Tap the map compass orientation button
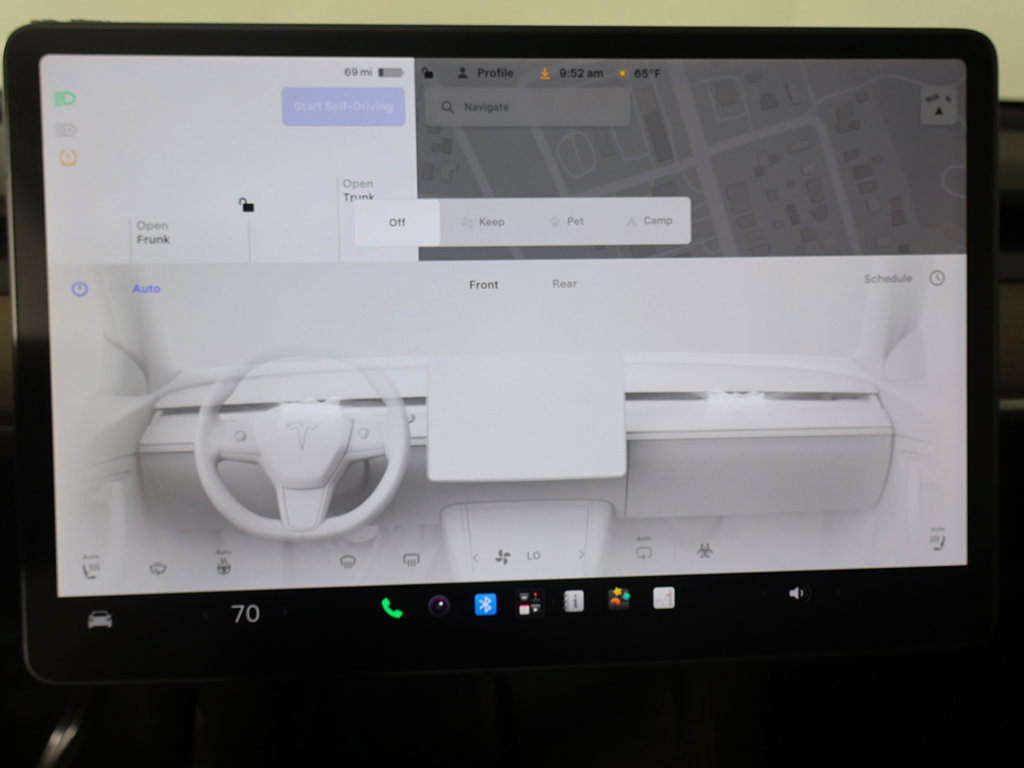The width and height of the screenshot is (1024, 768). point(938,105)
